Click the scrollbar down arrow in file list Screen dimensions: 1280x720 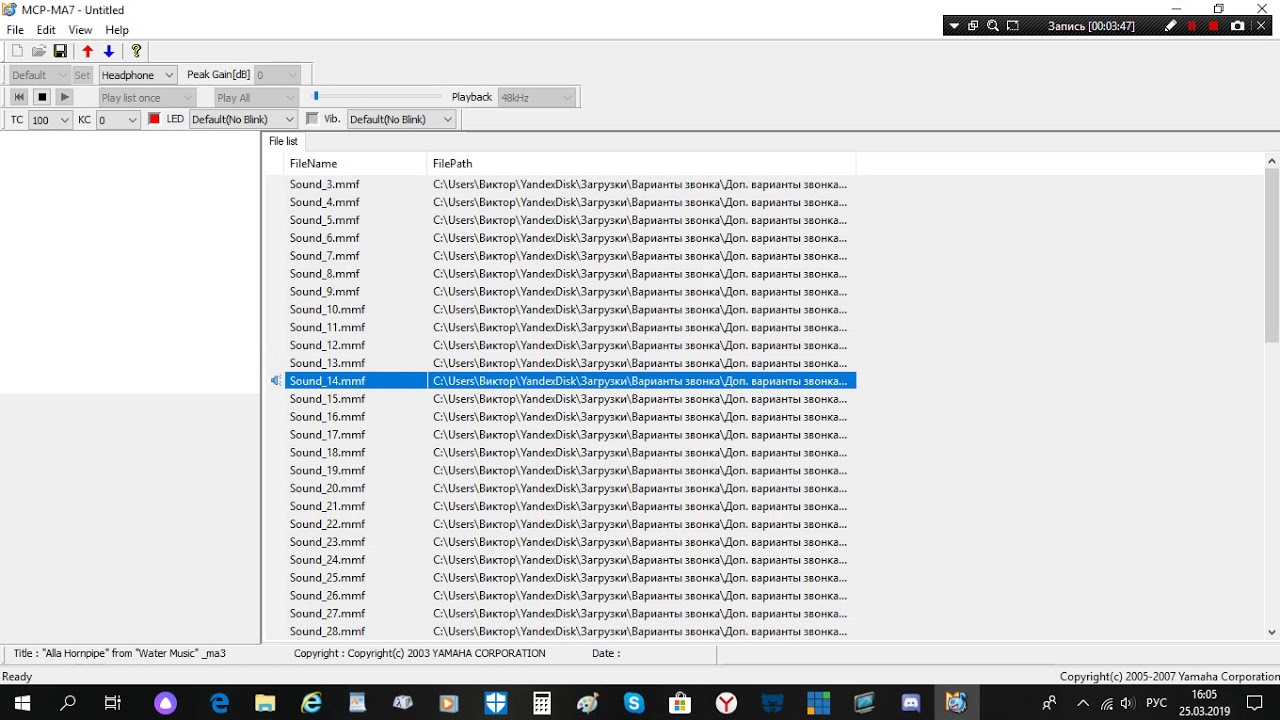pyautogui.click(x=1272, y=632)
